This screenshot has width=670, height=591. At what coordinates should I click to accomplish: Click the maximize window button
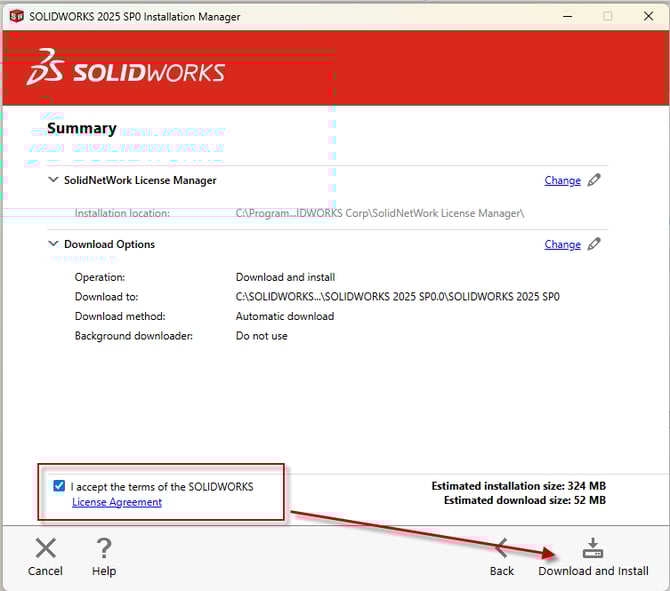[607, 16]
